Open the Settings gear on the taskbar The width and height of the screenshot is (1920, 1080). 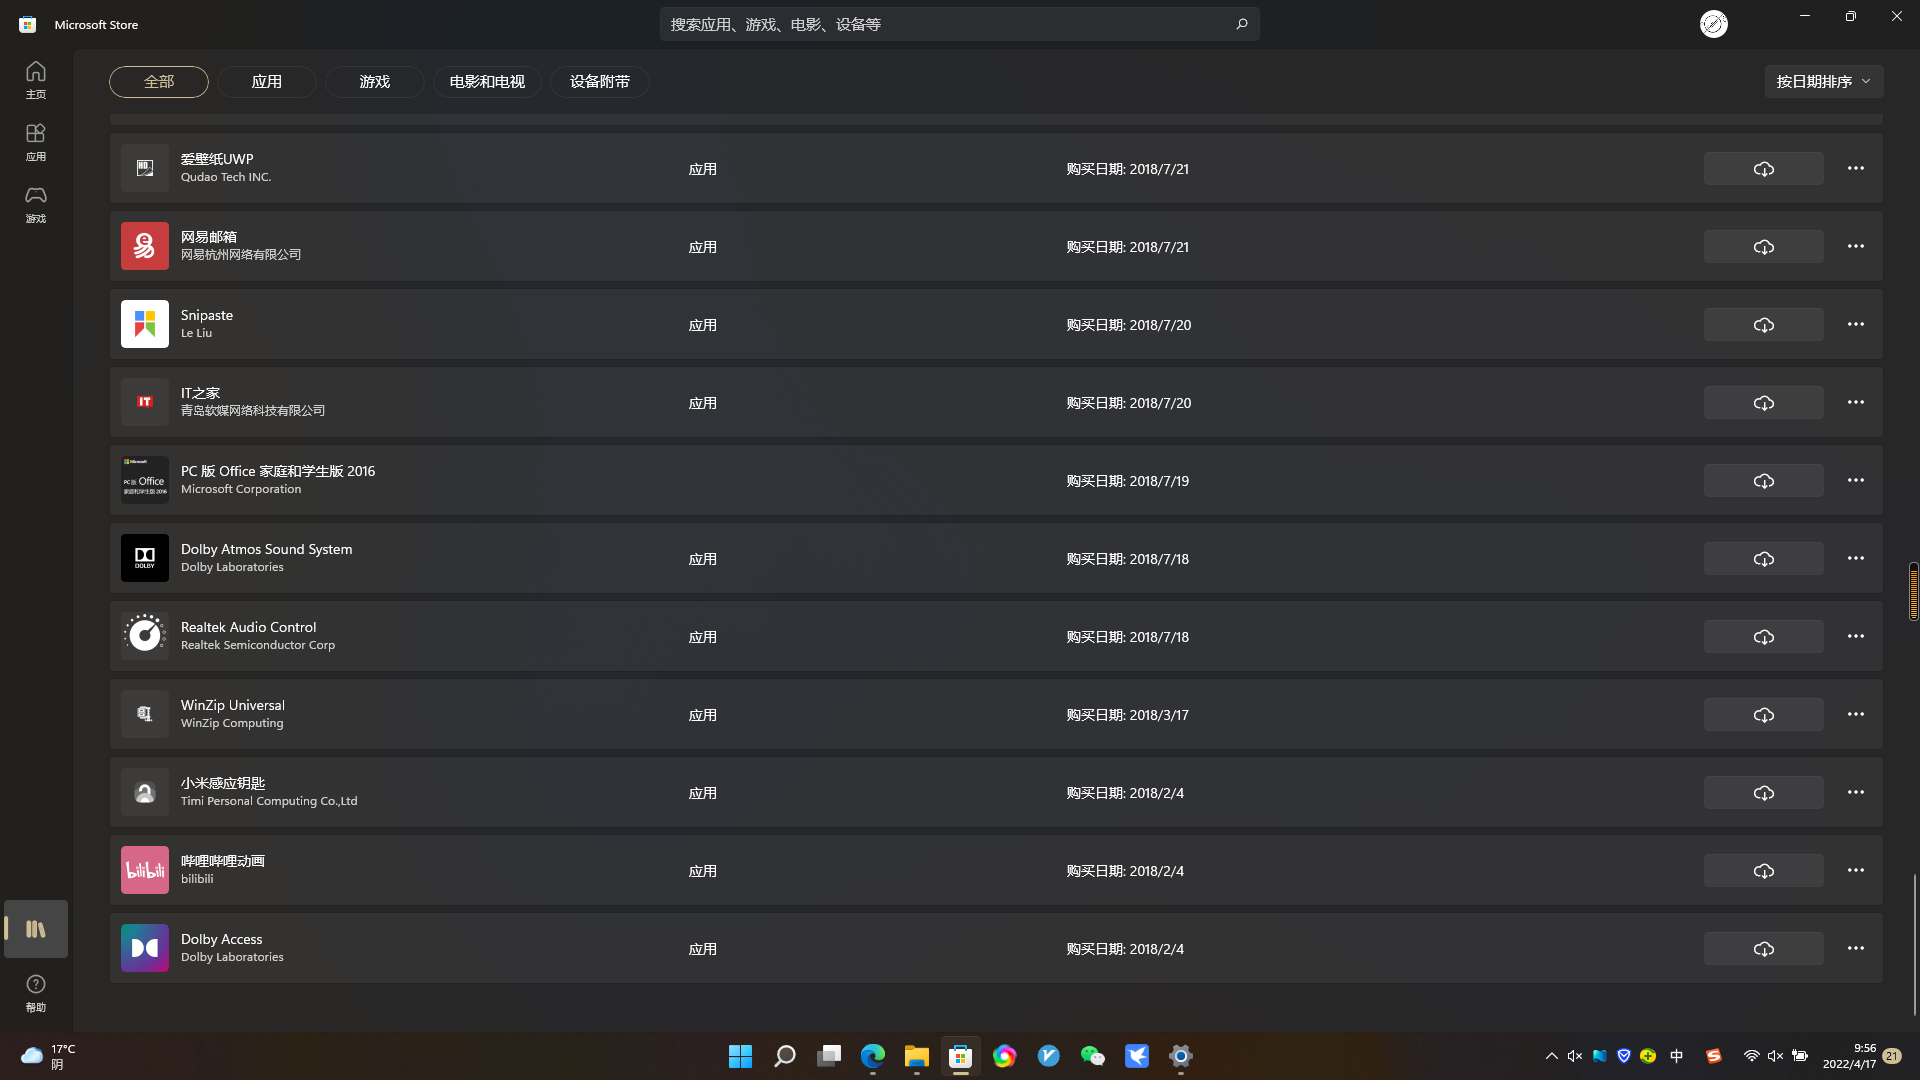(x=1180, y=1056)
